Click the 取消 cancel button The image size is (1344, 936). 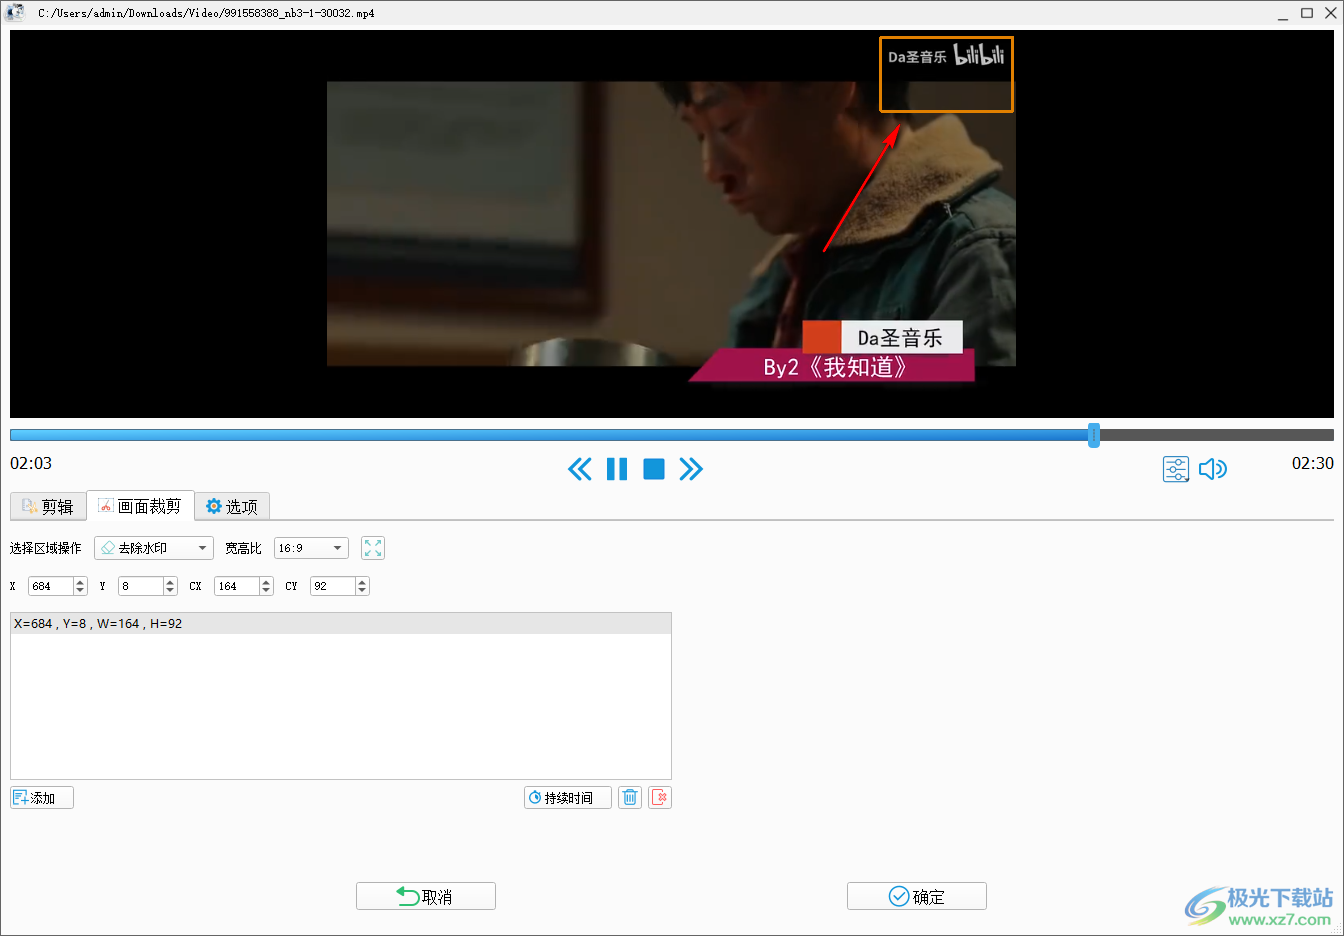click(426, 896)
